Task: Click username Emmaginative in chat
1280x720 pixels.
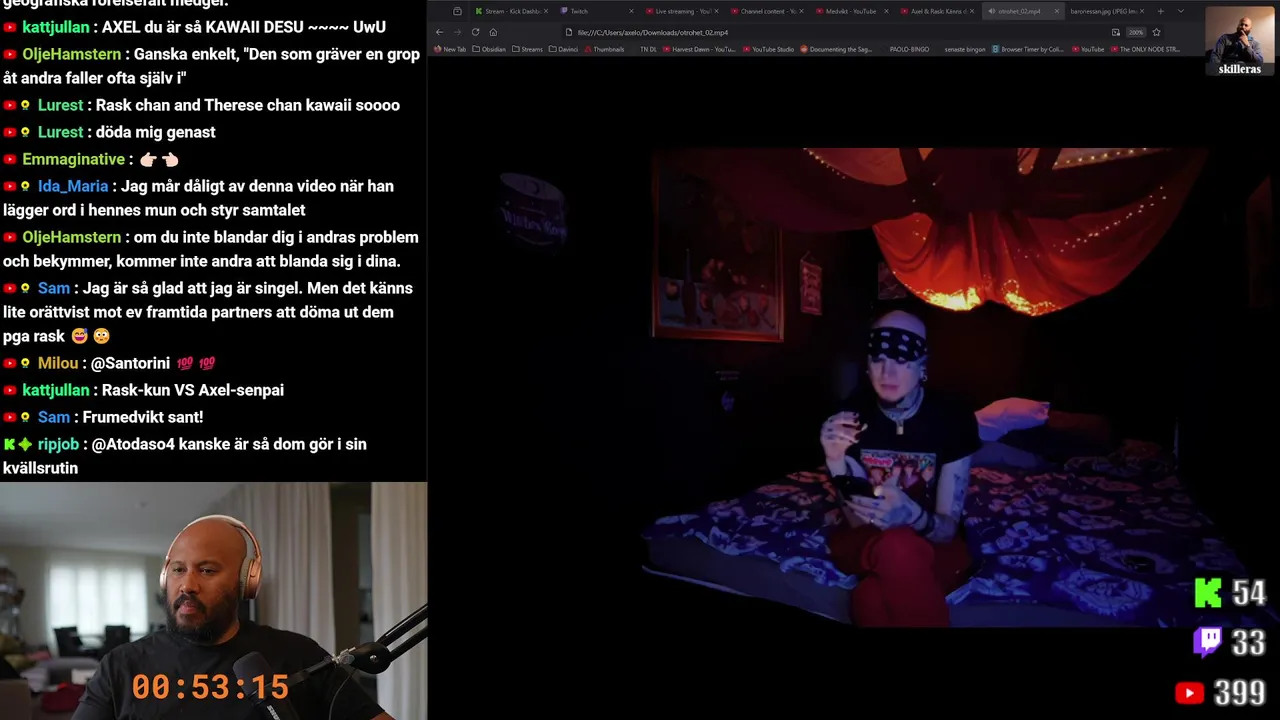Action: pyautogui.click(x=74, y=159)
